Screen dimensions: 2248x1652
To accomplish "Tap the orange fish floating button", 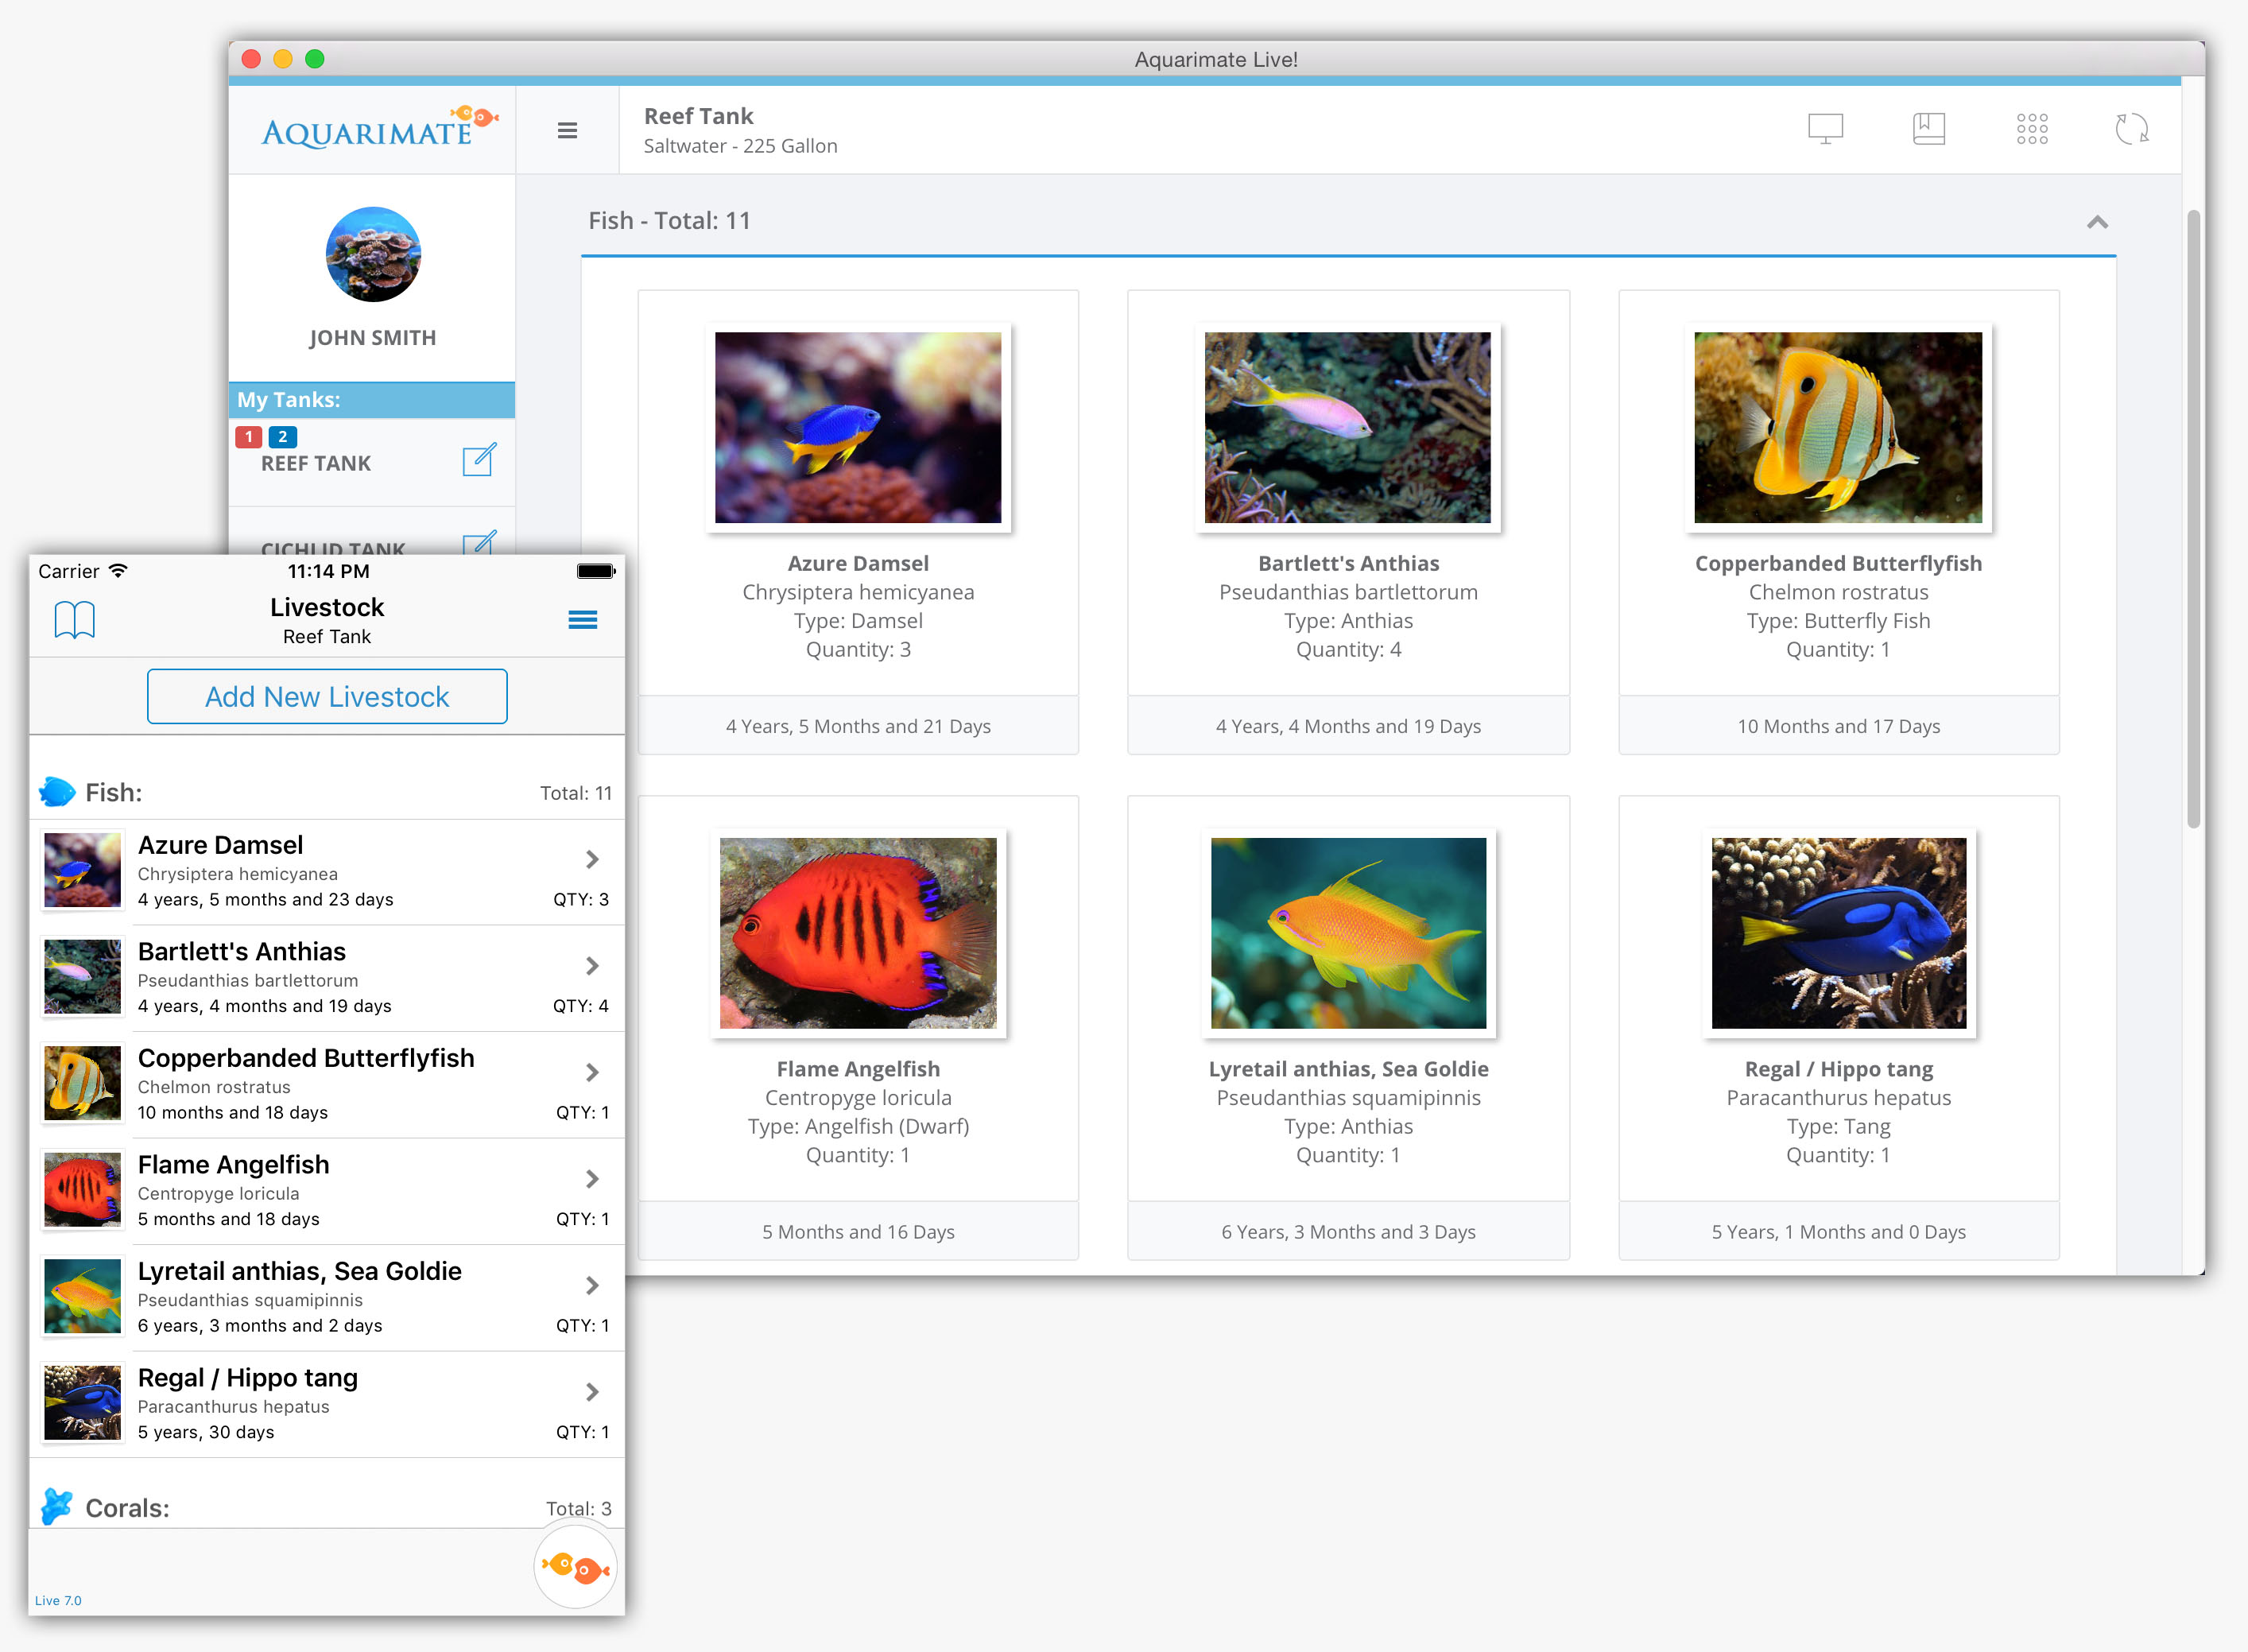I will 575,1566.
